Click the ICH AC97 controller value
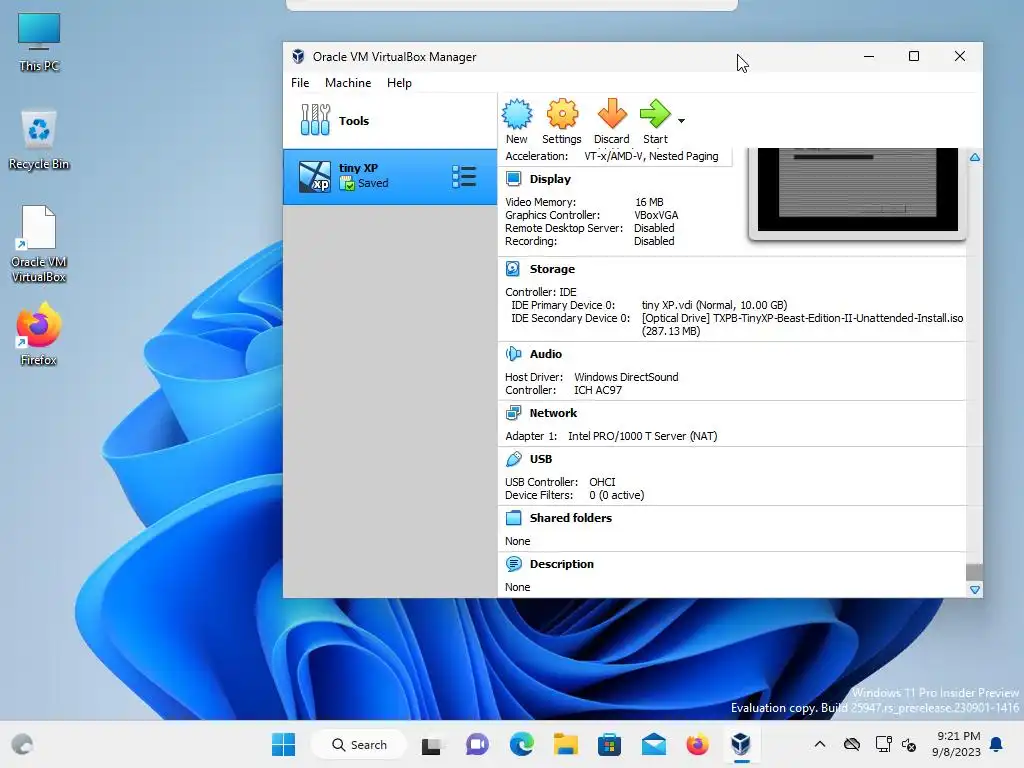Image resolution: width=1024 pixels, height=768 pixels. pyautogui.click(x=598, y=390)
